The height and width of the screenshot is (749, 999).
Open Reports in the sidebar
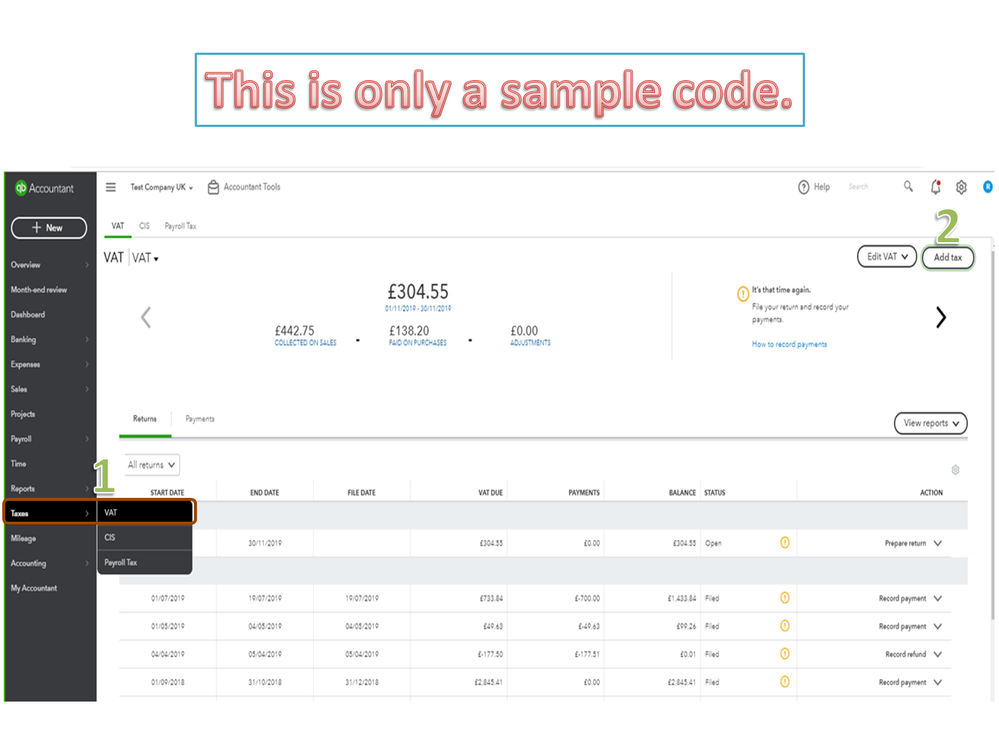tap(50, 489)
